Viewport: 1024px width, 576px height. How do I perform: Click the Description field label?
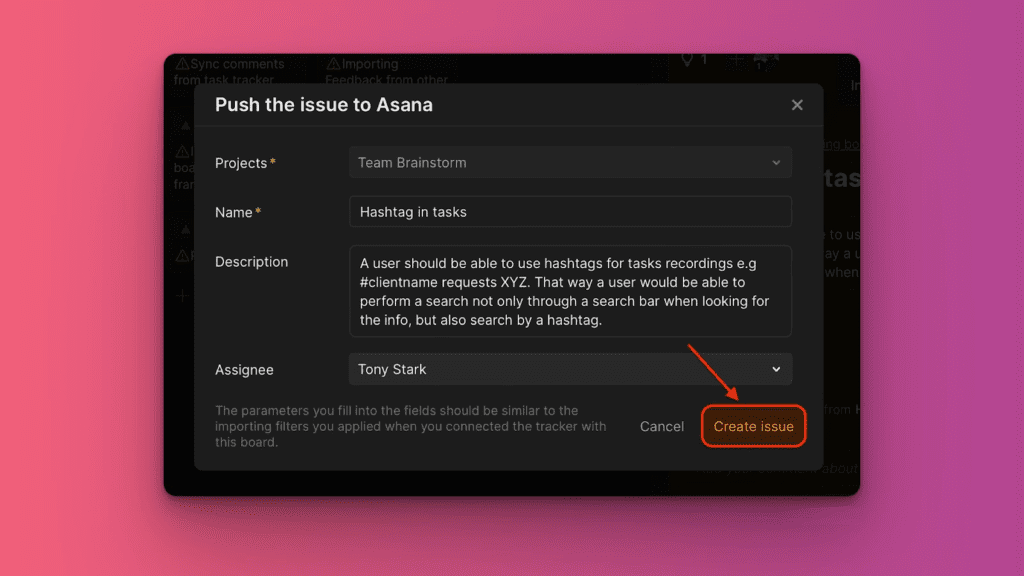point(251,262)
